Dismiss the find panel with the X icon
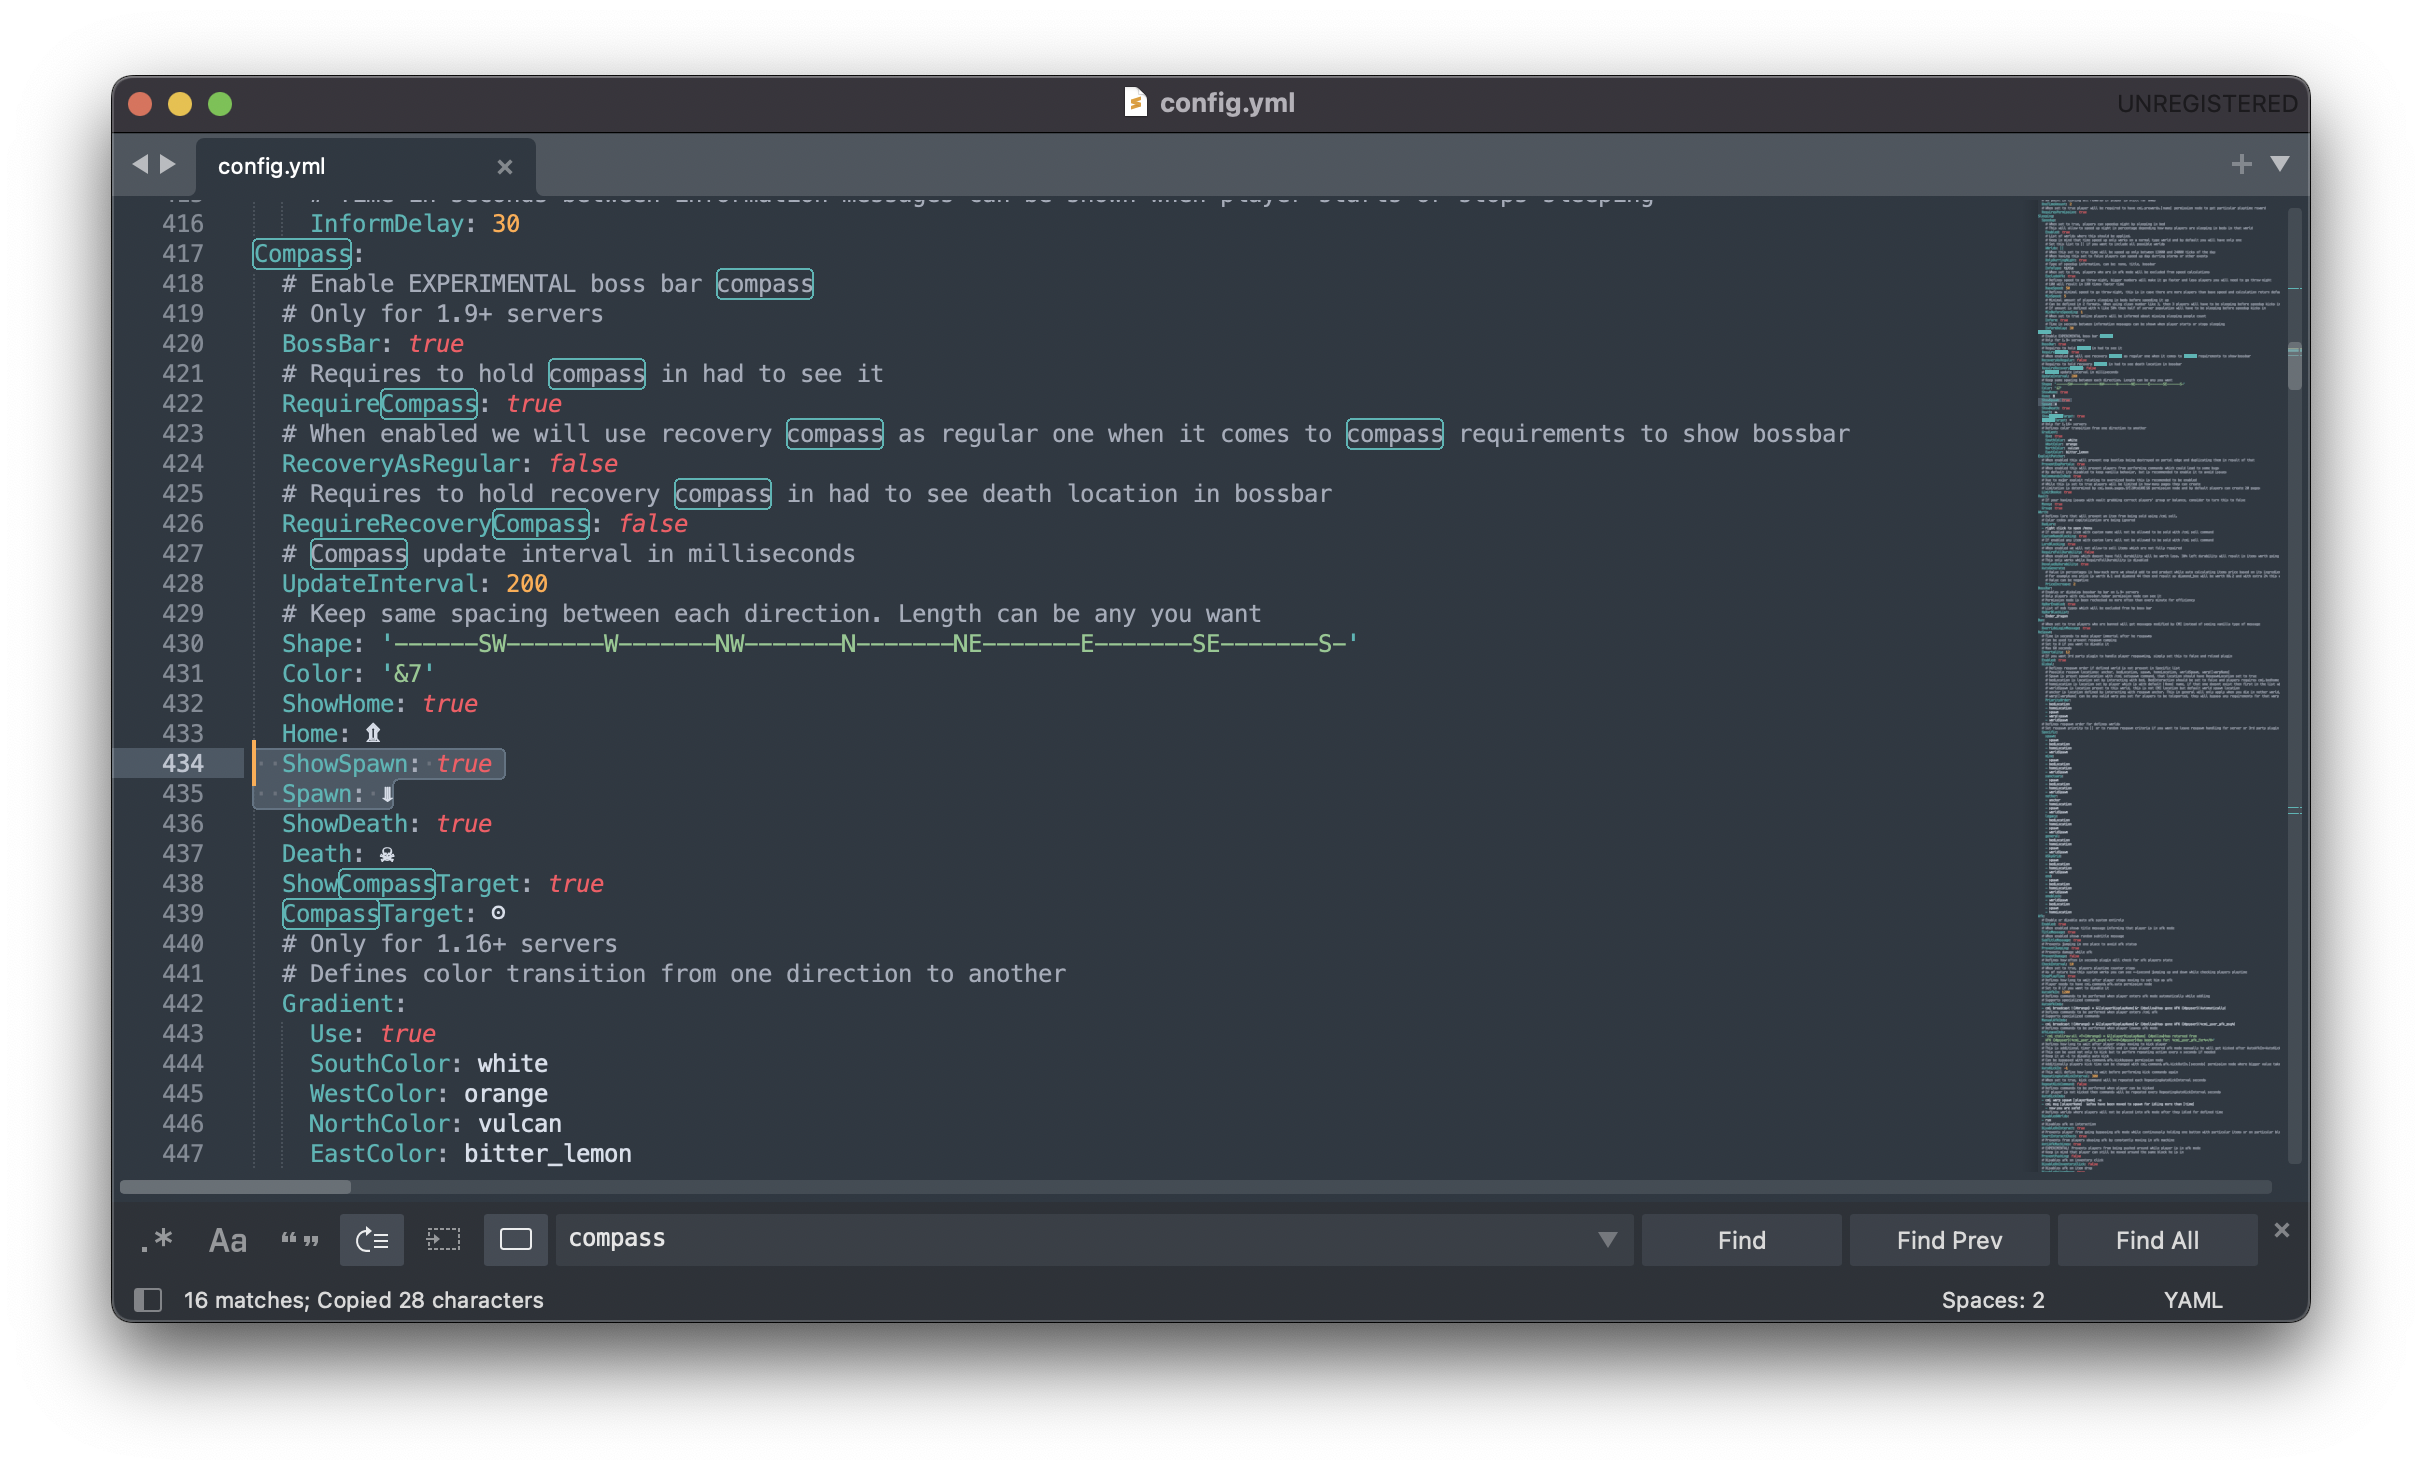 2283,1231
